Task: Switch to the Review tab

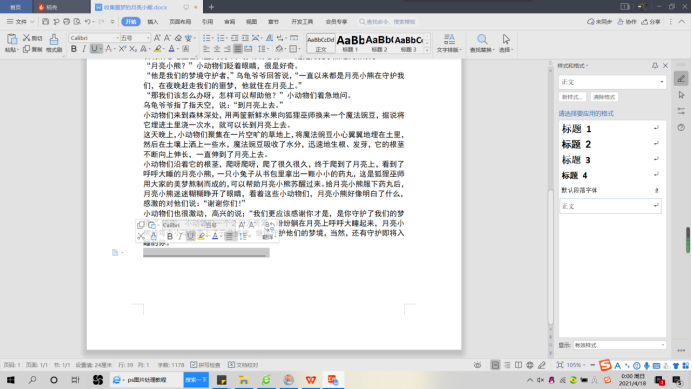Action: [x=229, y=21]
